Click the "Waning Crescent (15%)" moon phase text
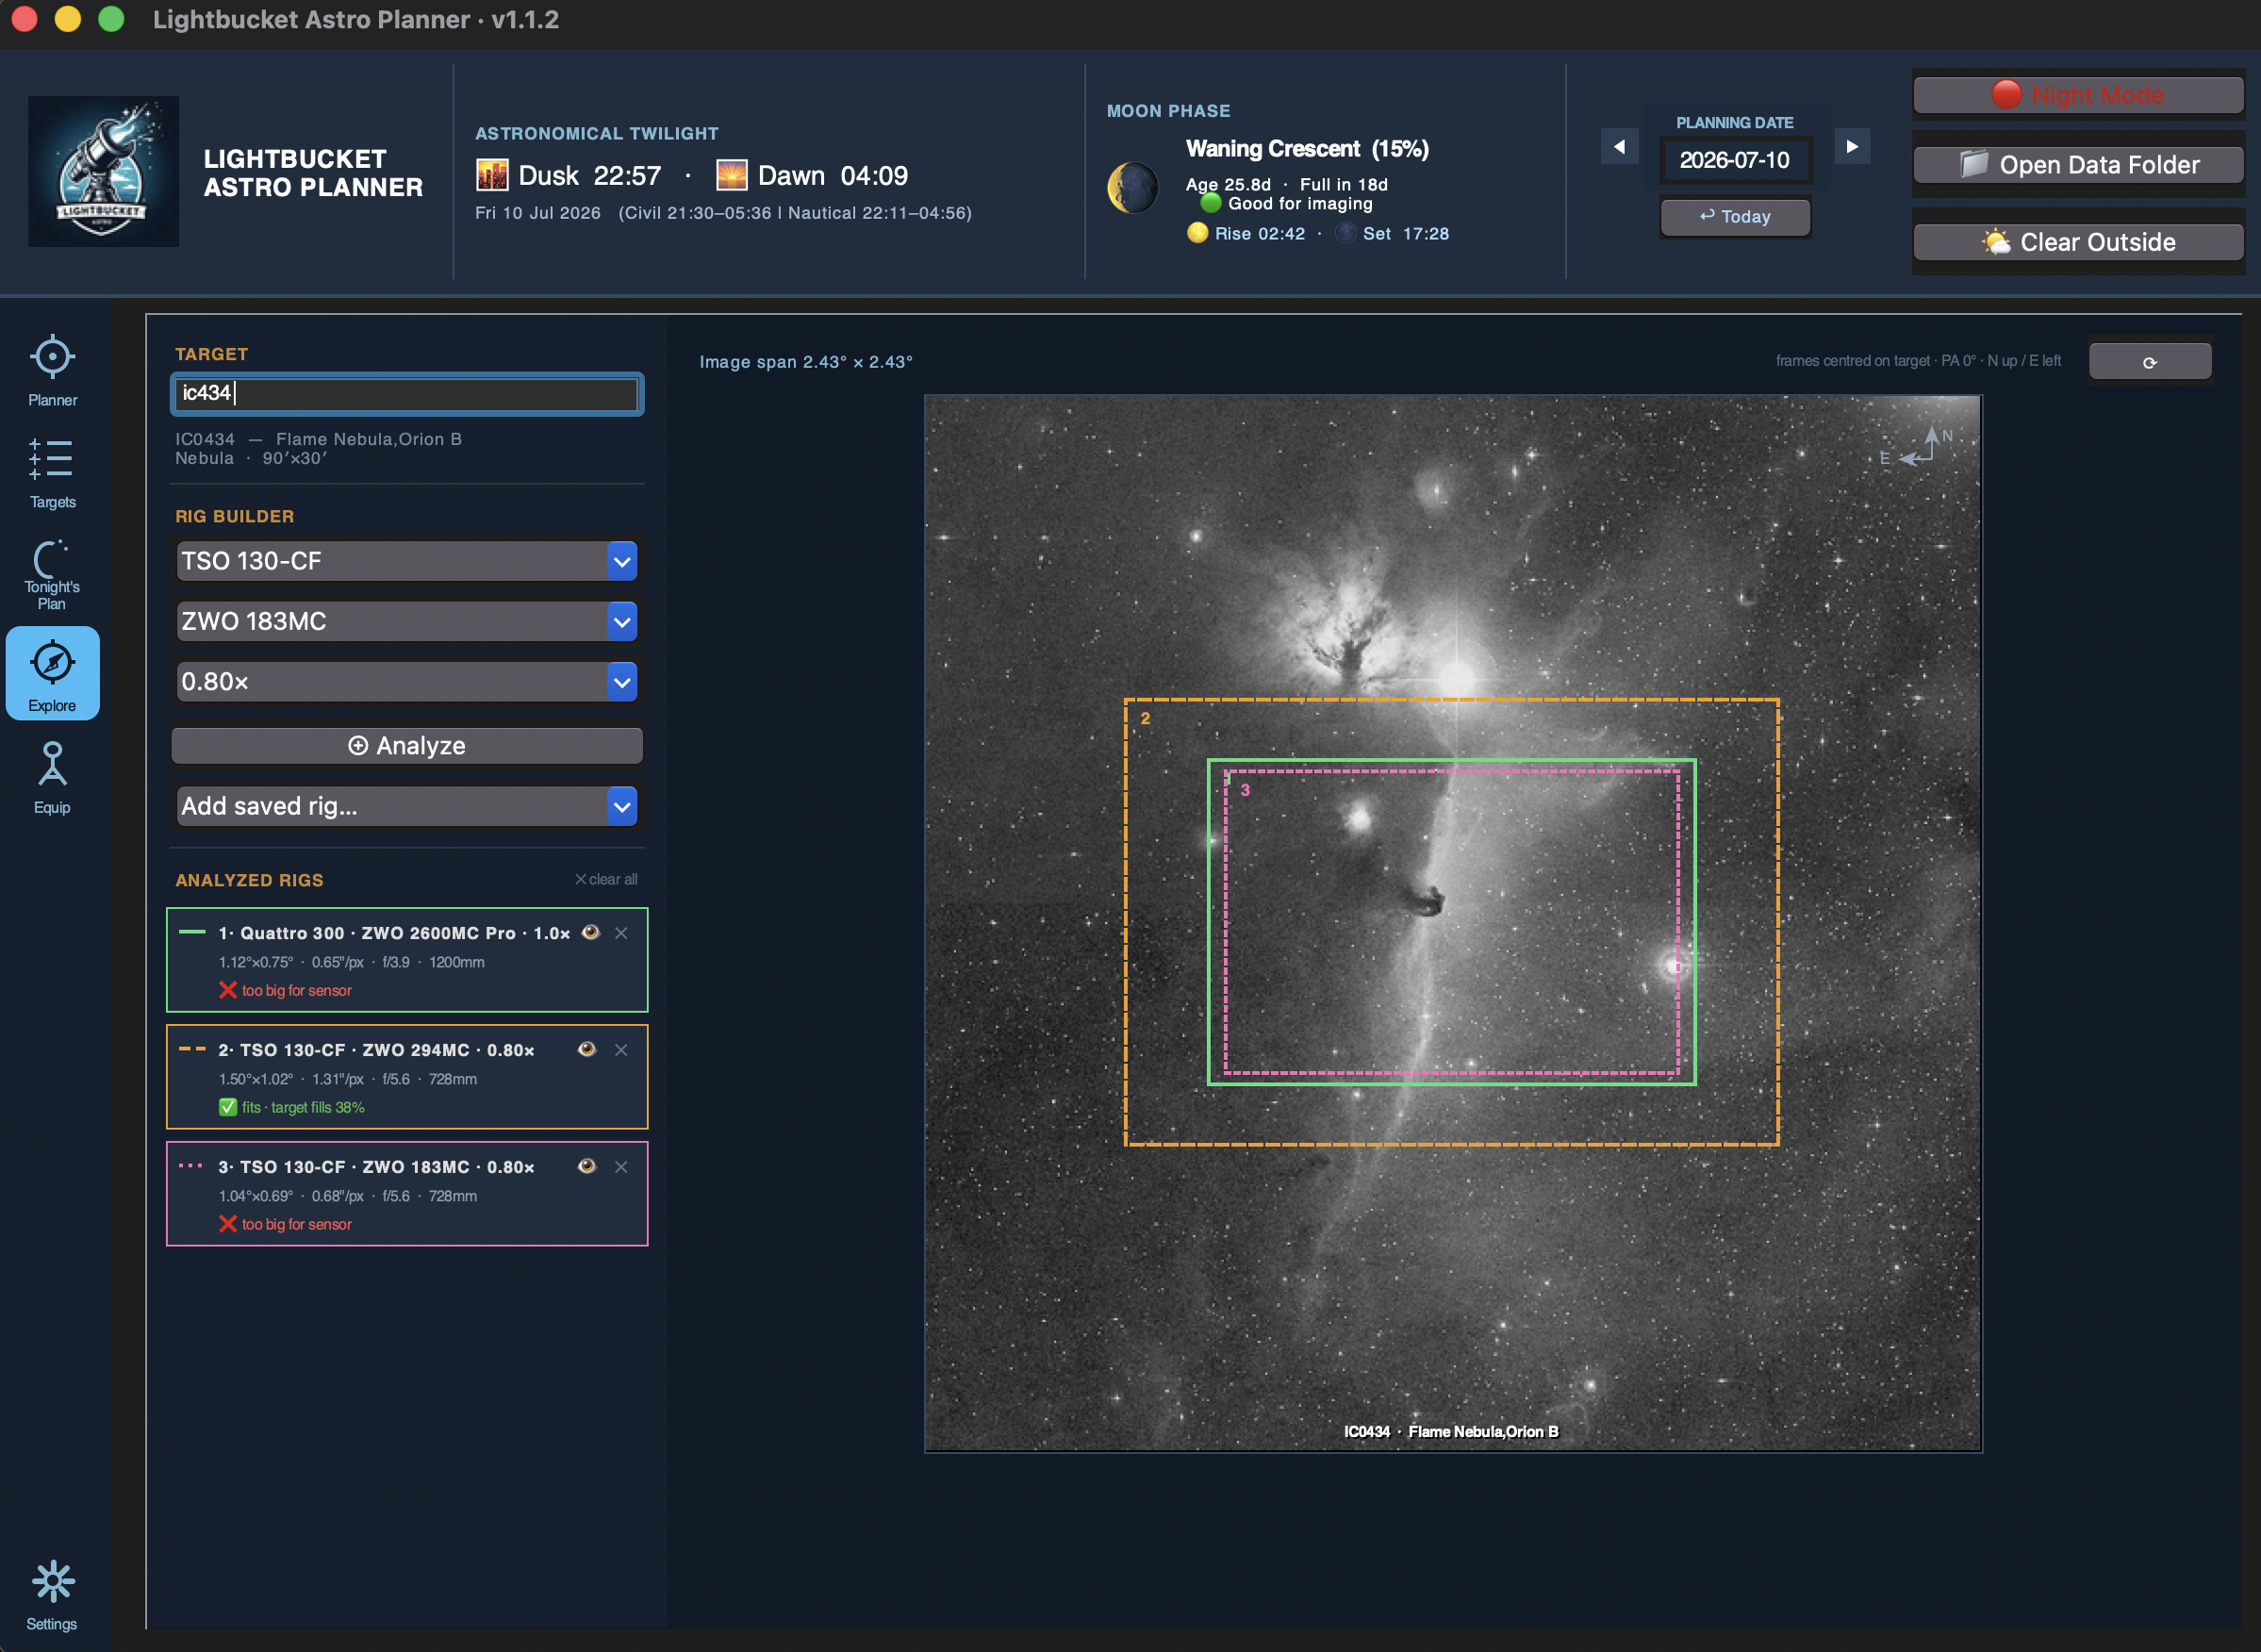 tap(1307, 149)
